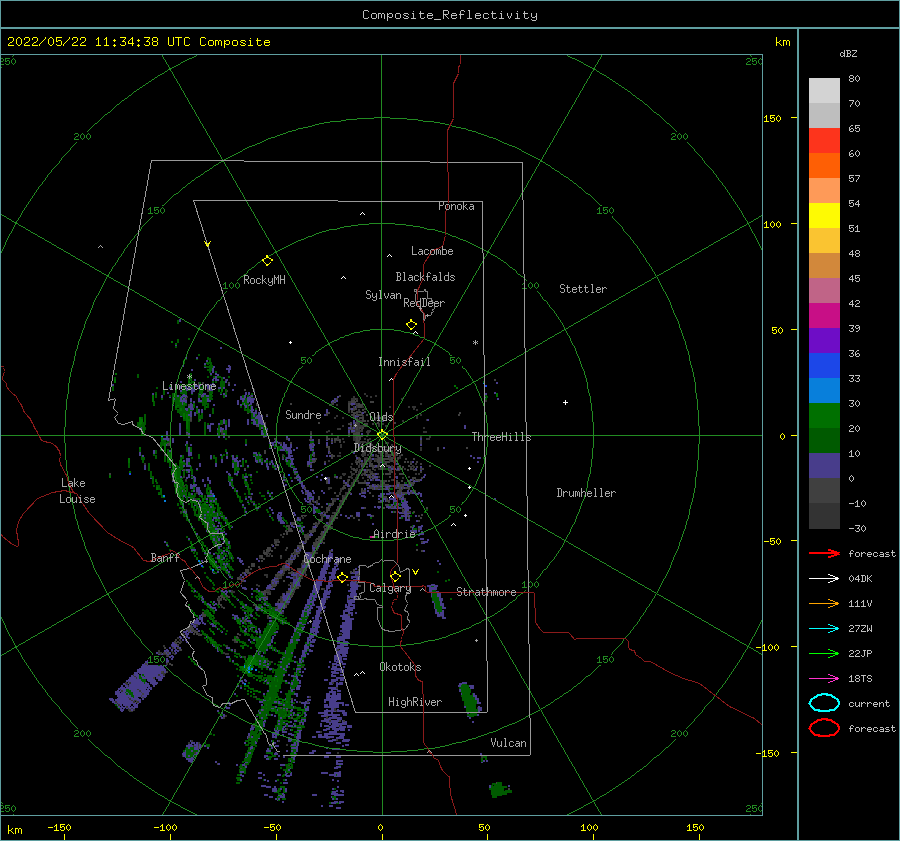This screenshot has width=900, height=841.
Task: Select the HighRiver label
Action: tap(415, 702)
